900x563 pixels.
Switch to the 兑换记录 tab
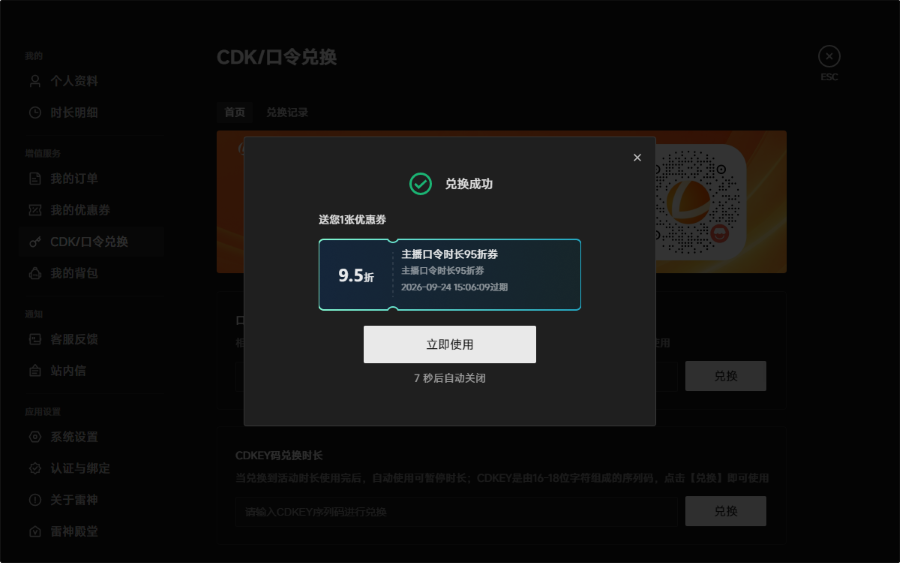click(x=287, y=112)
